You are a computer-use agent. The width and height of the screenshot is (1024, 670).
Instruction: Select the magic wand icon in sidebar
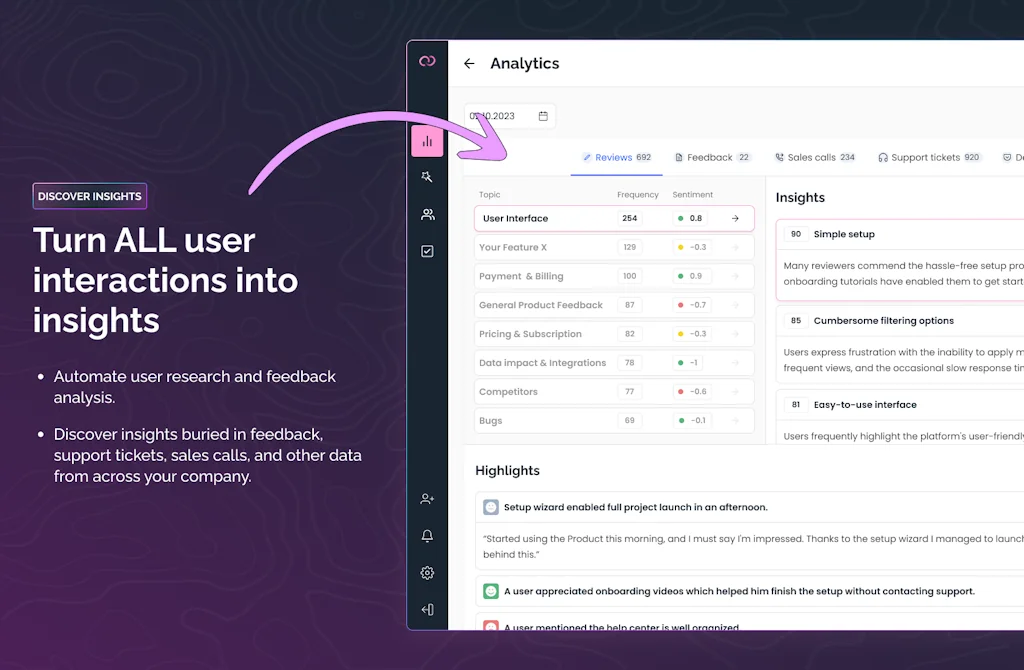click(x=427, y=176)
